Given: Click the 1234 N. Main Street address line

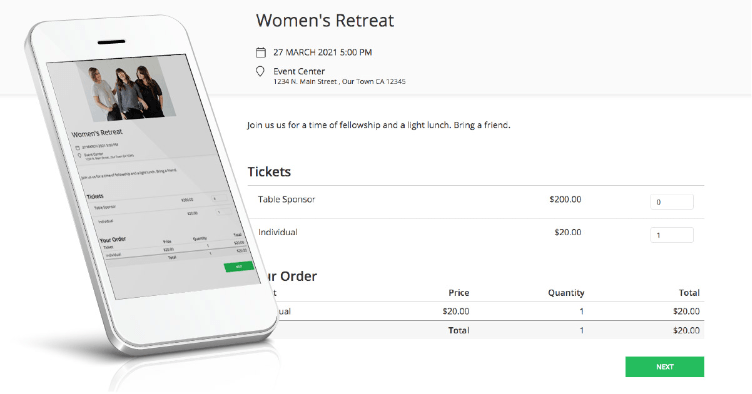Looking at the screenshot, I should pos(339,81).
